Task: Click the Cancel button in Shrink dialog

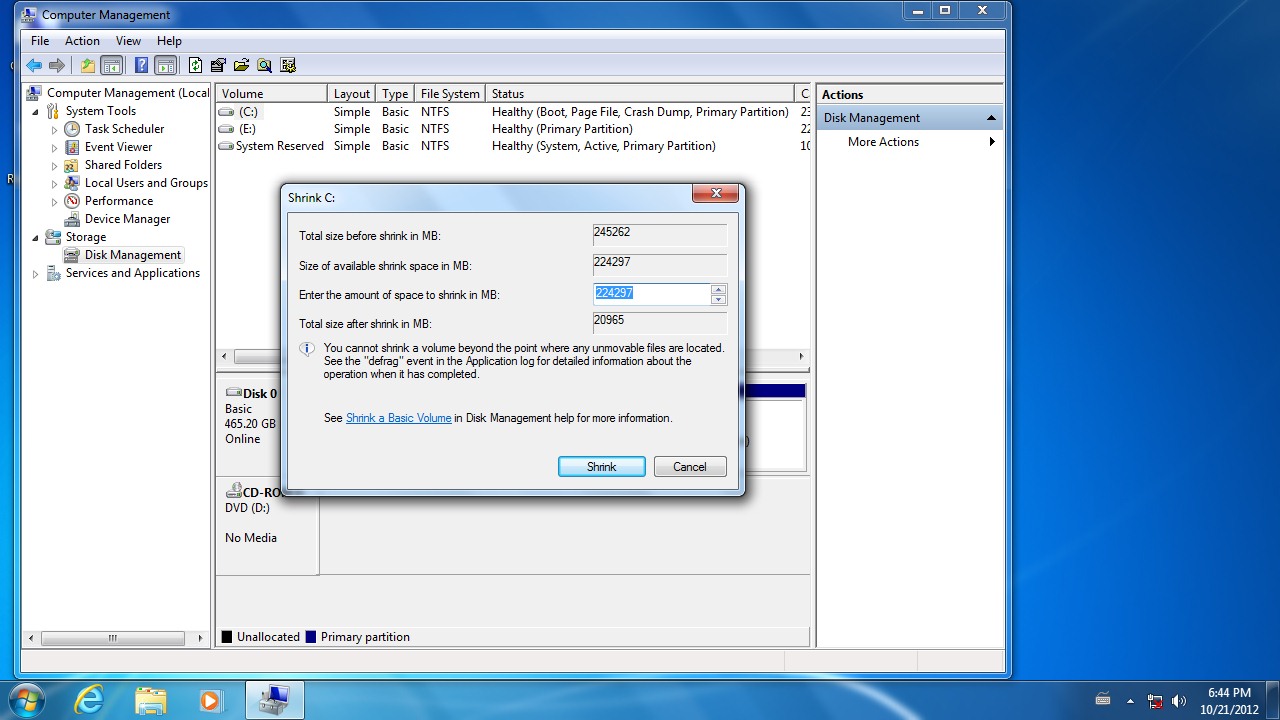Action: [x=690, y=467]
